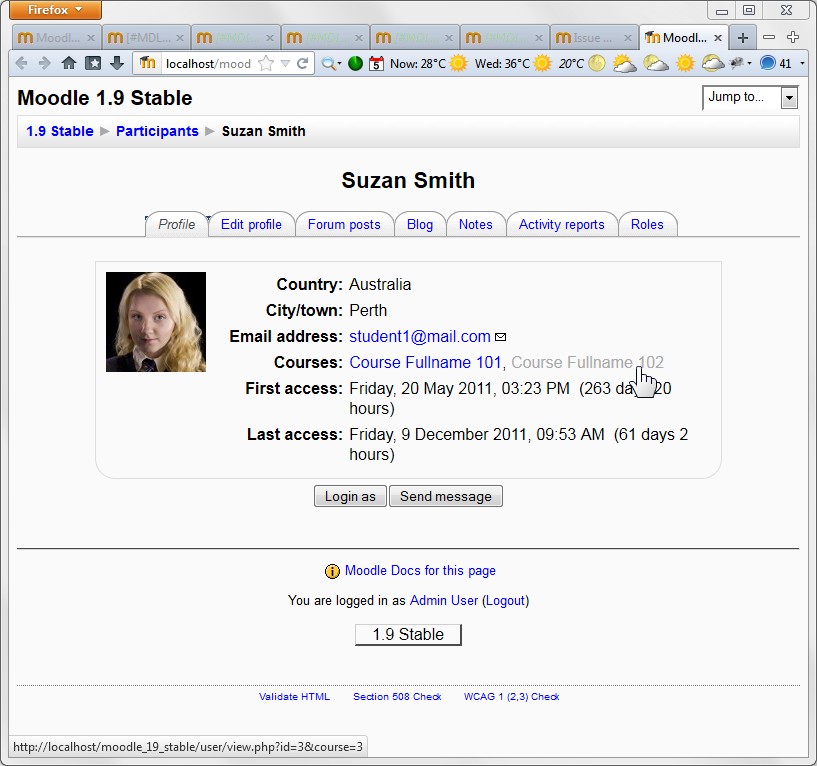Close the active Moodl... browser tab
This screenshot has height=766, width=817.
pos(717,38)
